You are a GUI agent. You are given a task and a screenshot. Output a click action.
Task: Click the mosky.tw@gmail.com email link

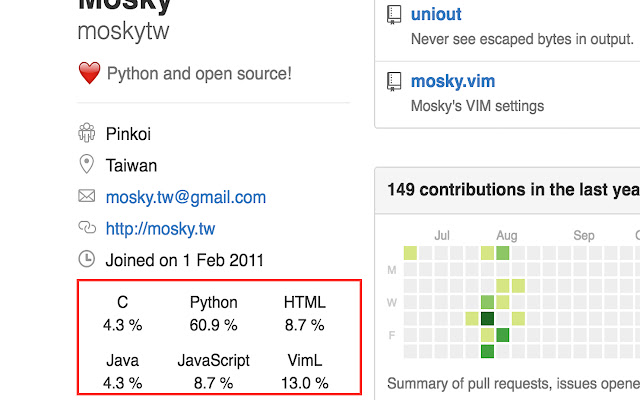pos(186,198)
